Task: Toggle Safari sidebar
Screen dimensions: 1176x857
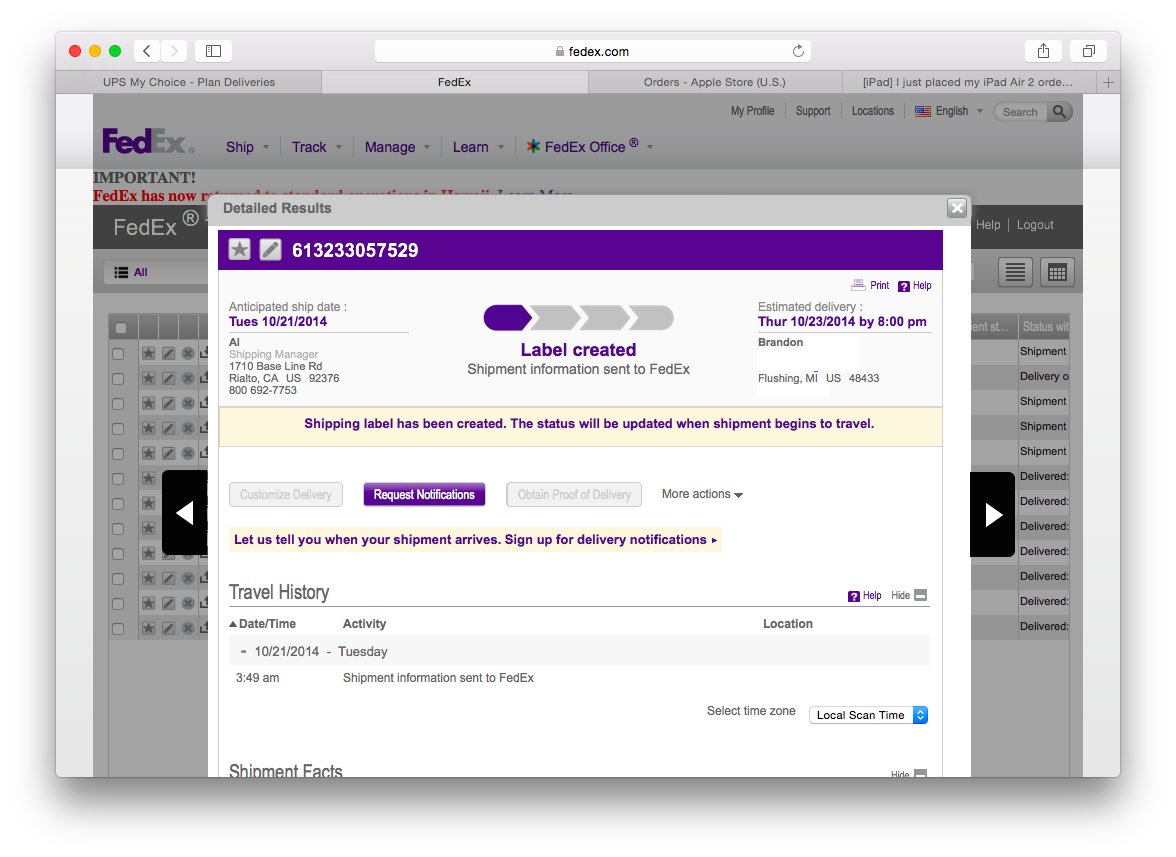Action: (x=214, y=51)
